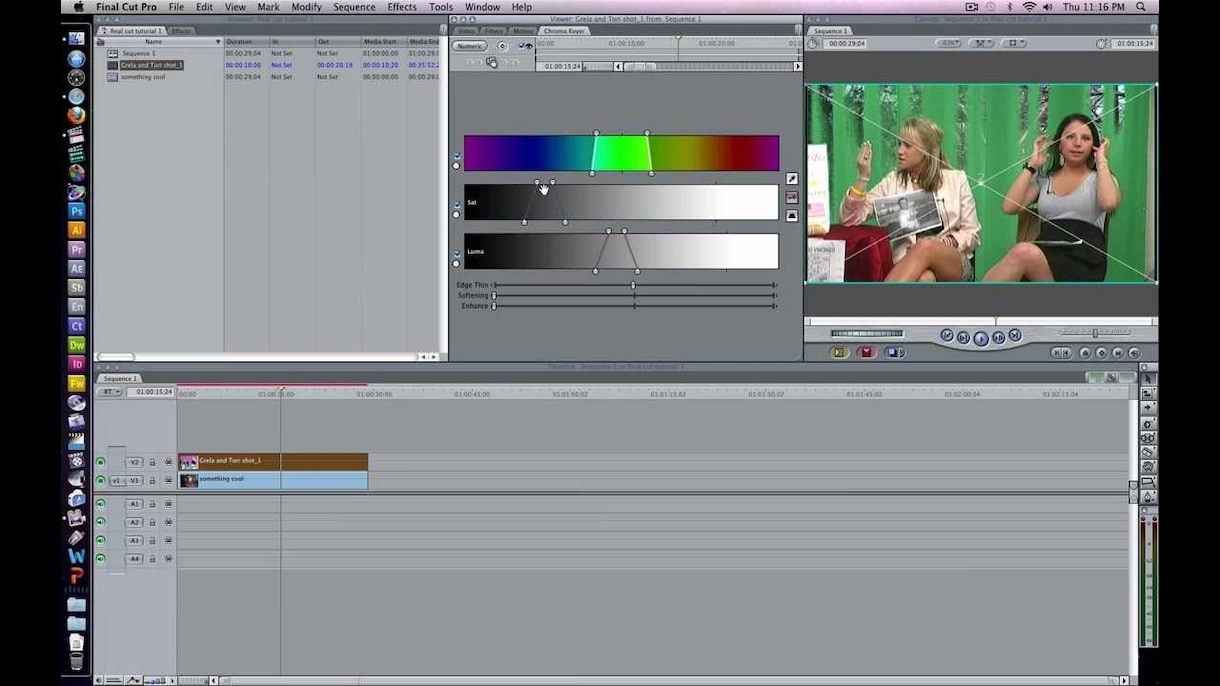1220x686 pixels.
Task: Toggle the hue range enable checkbox
Action: point(457,155)
